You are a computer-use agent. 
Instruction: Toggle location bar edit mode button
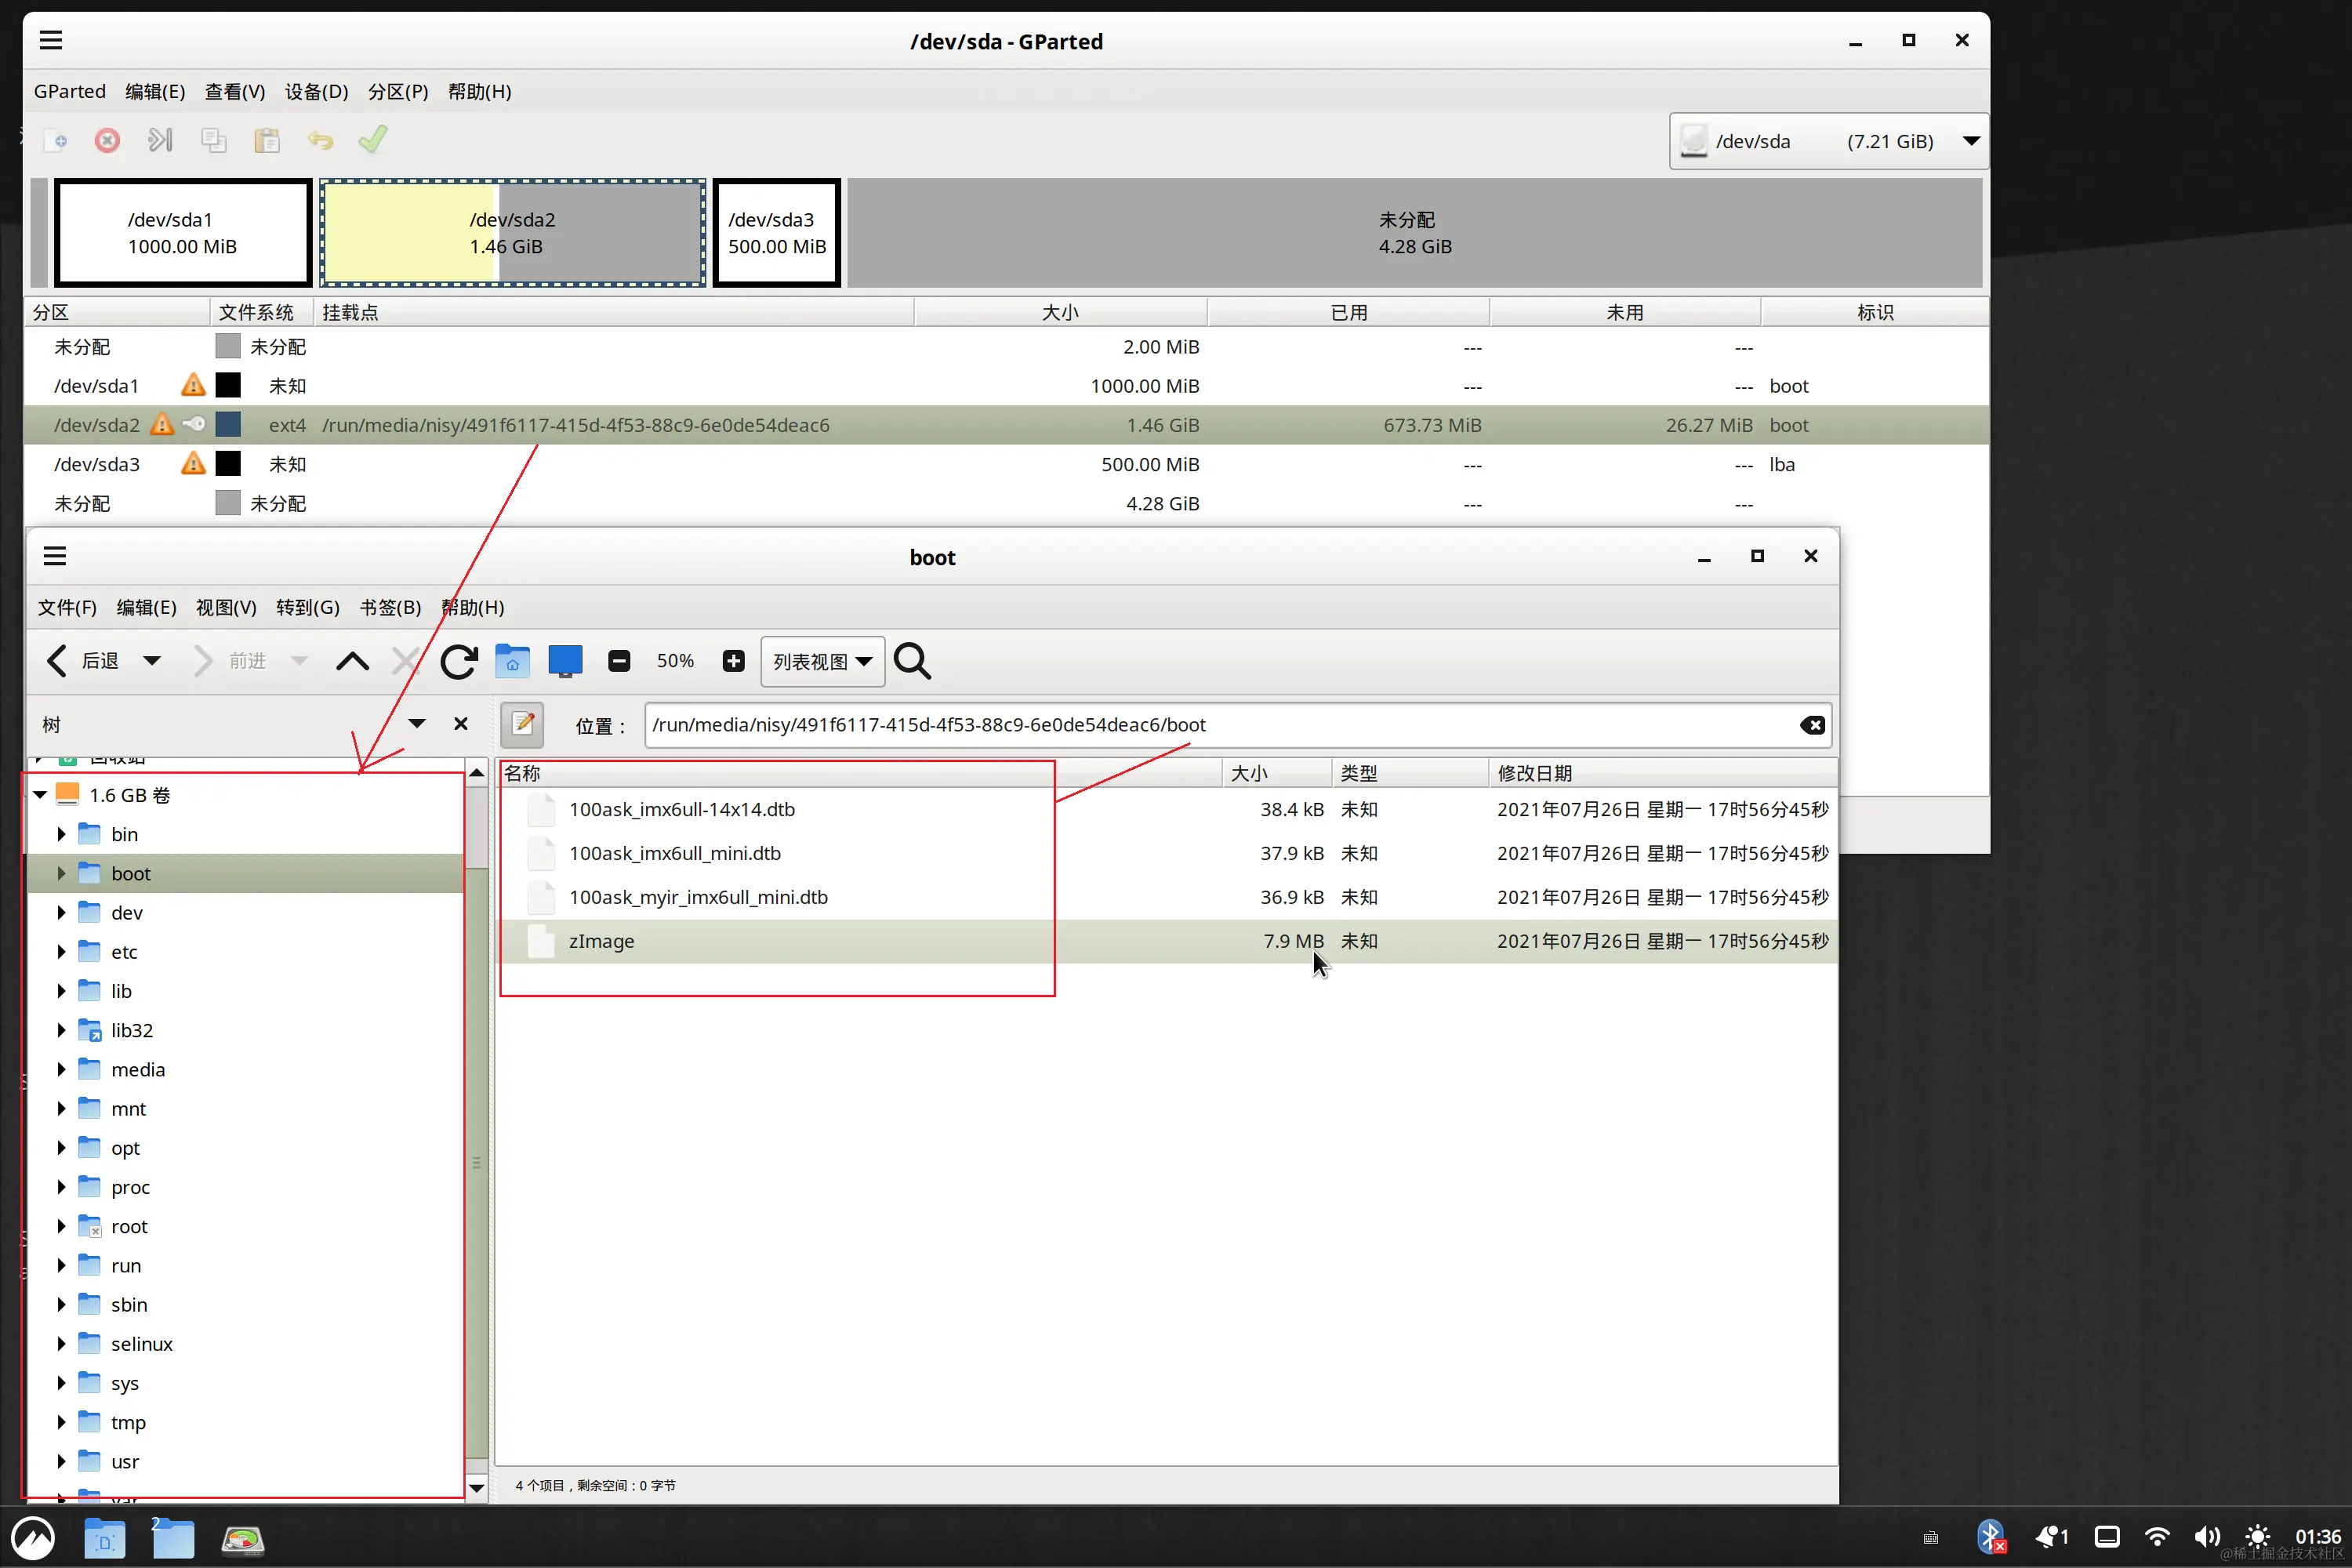pyautogui.click(x=522, y=725)
